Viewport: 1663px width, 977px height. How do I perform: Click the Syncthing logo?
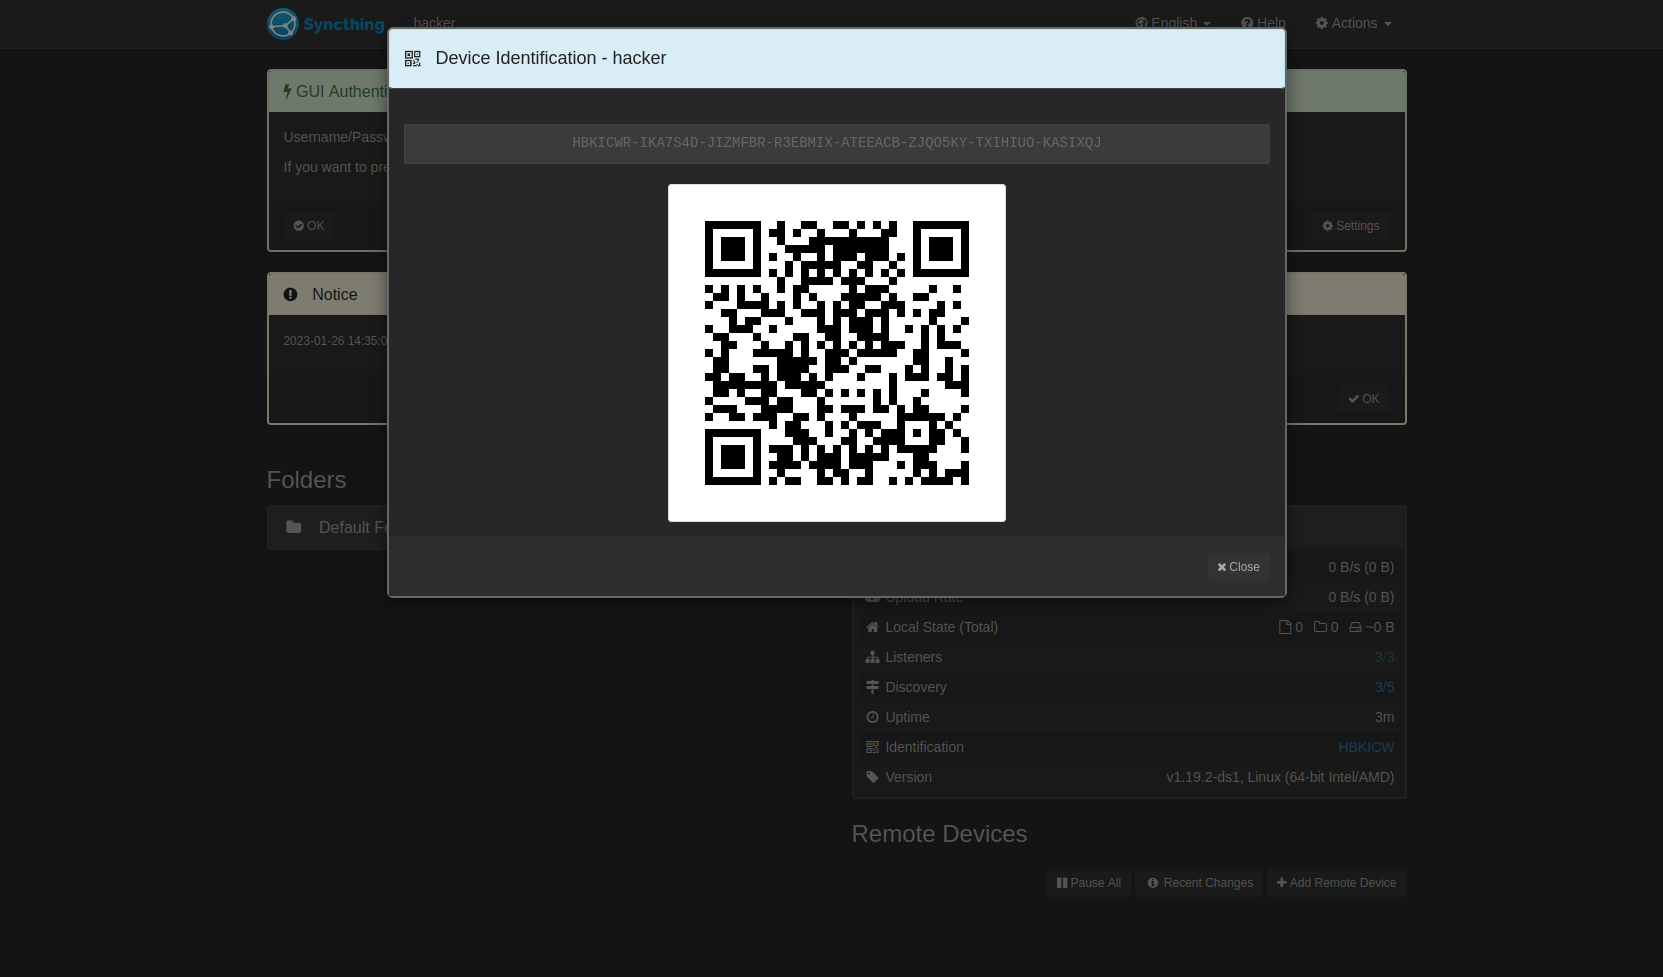326,23
